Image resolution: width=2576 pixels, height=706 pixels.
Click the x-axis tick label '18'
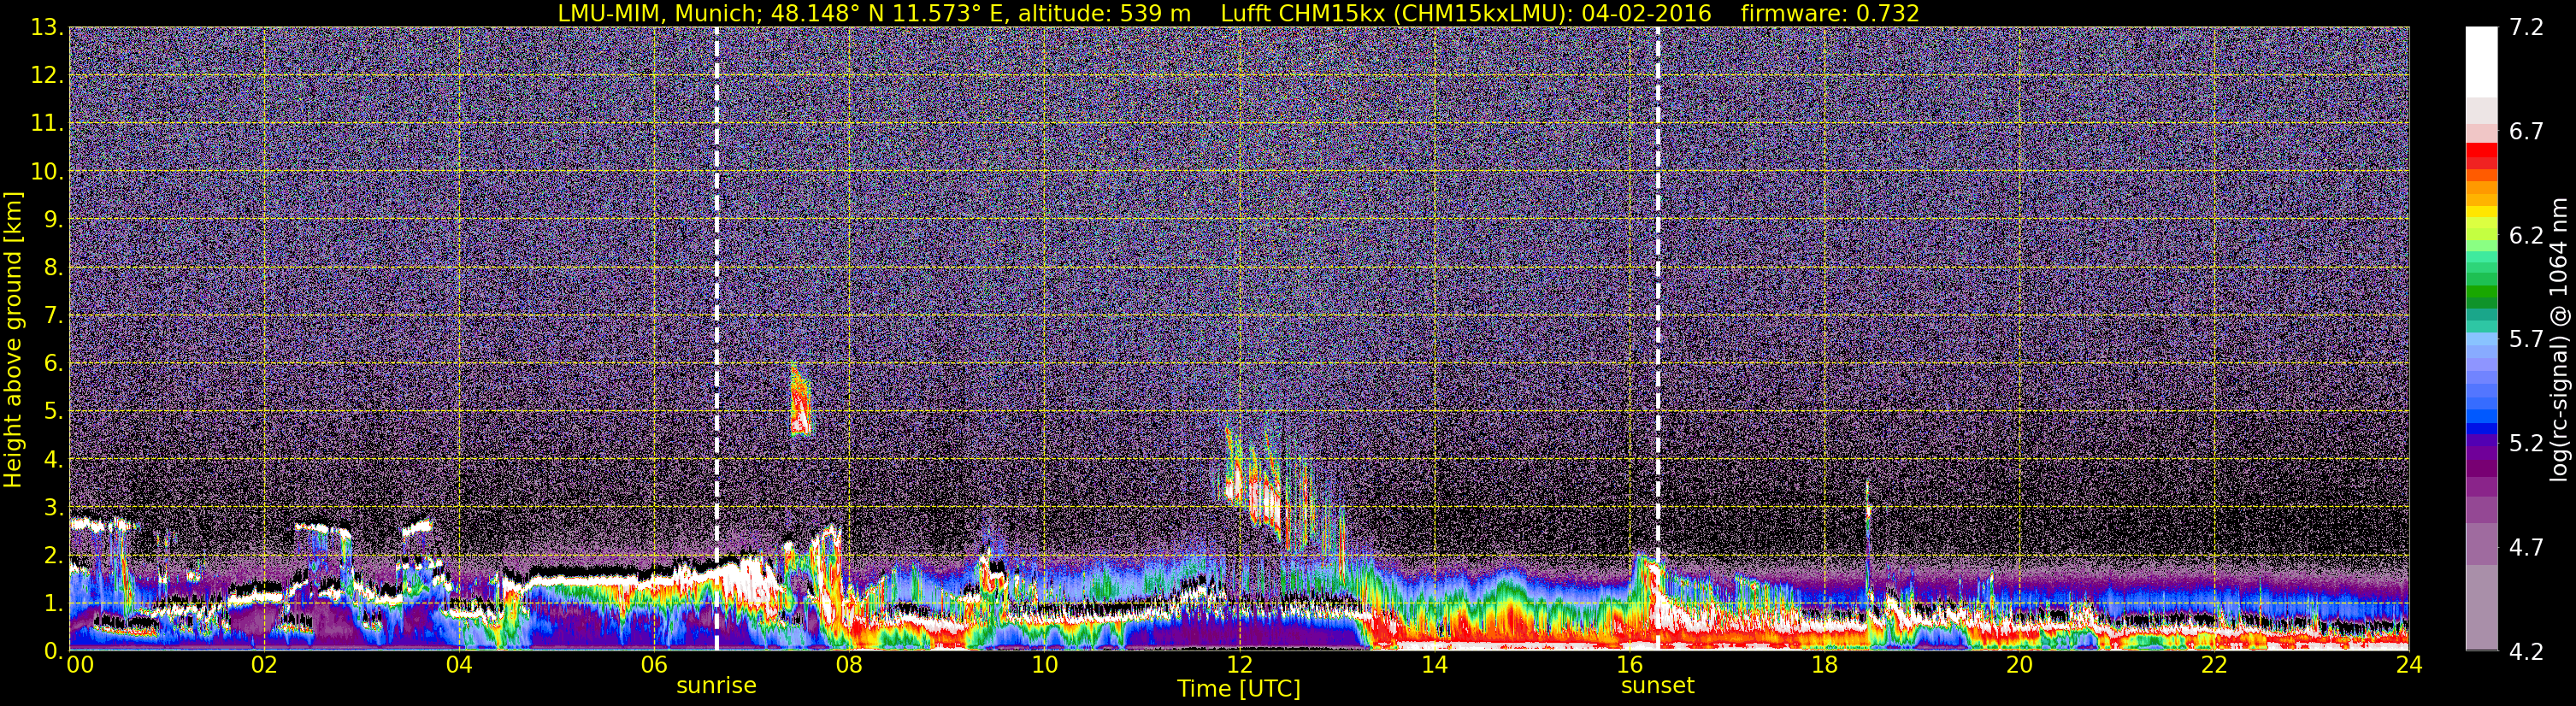click(1824, 666)
